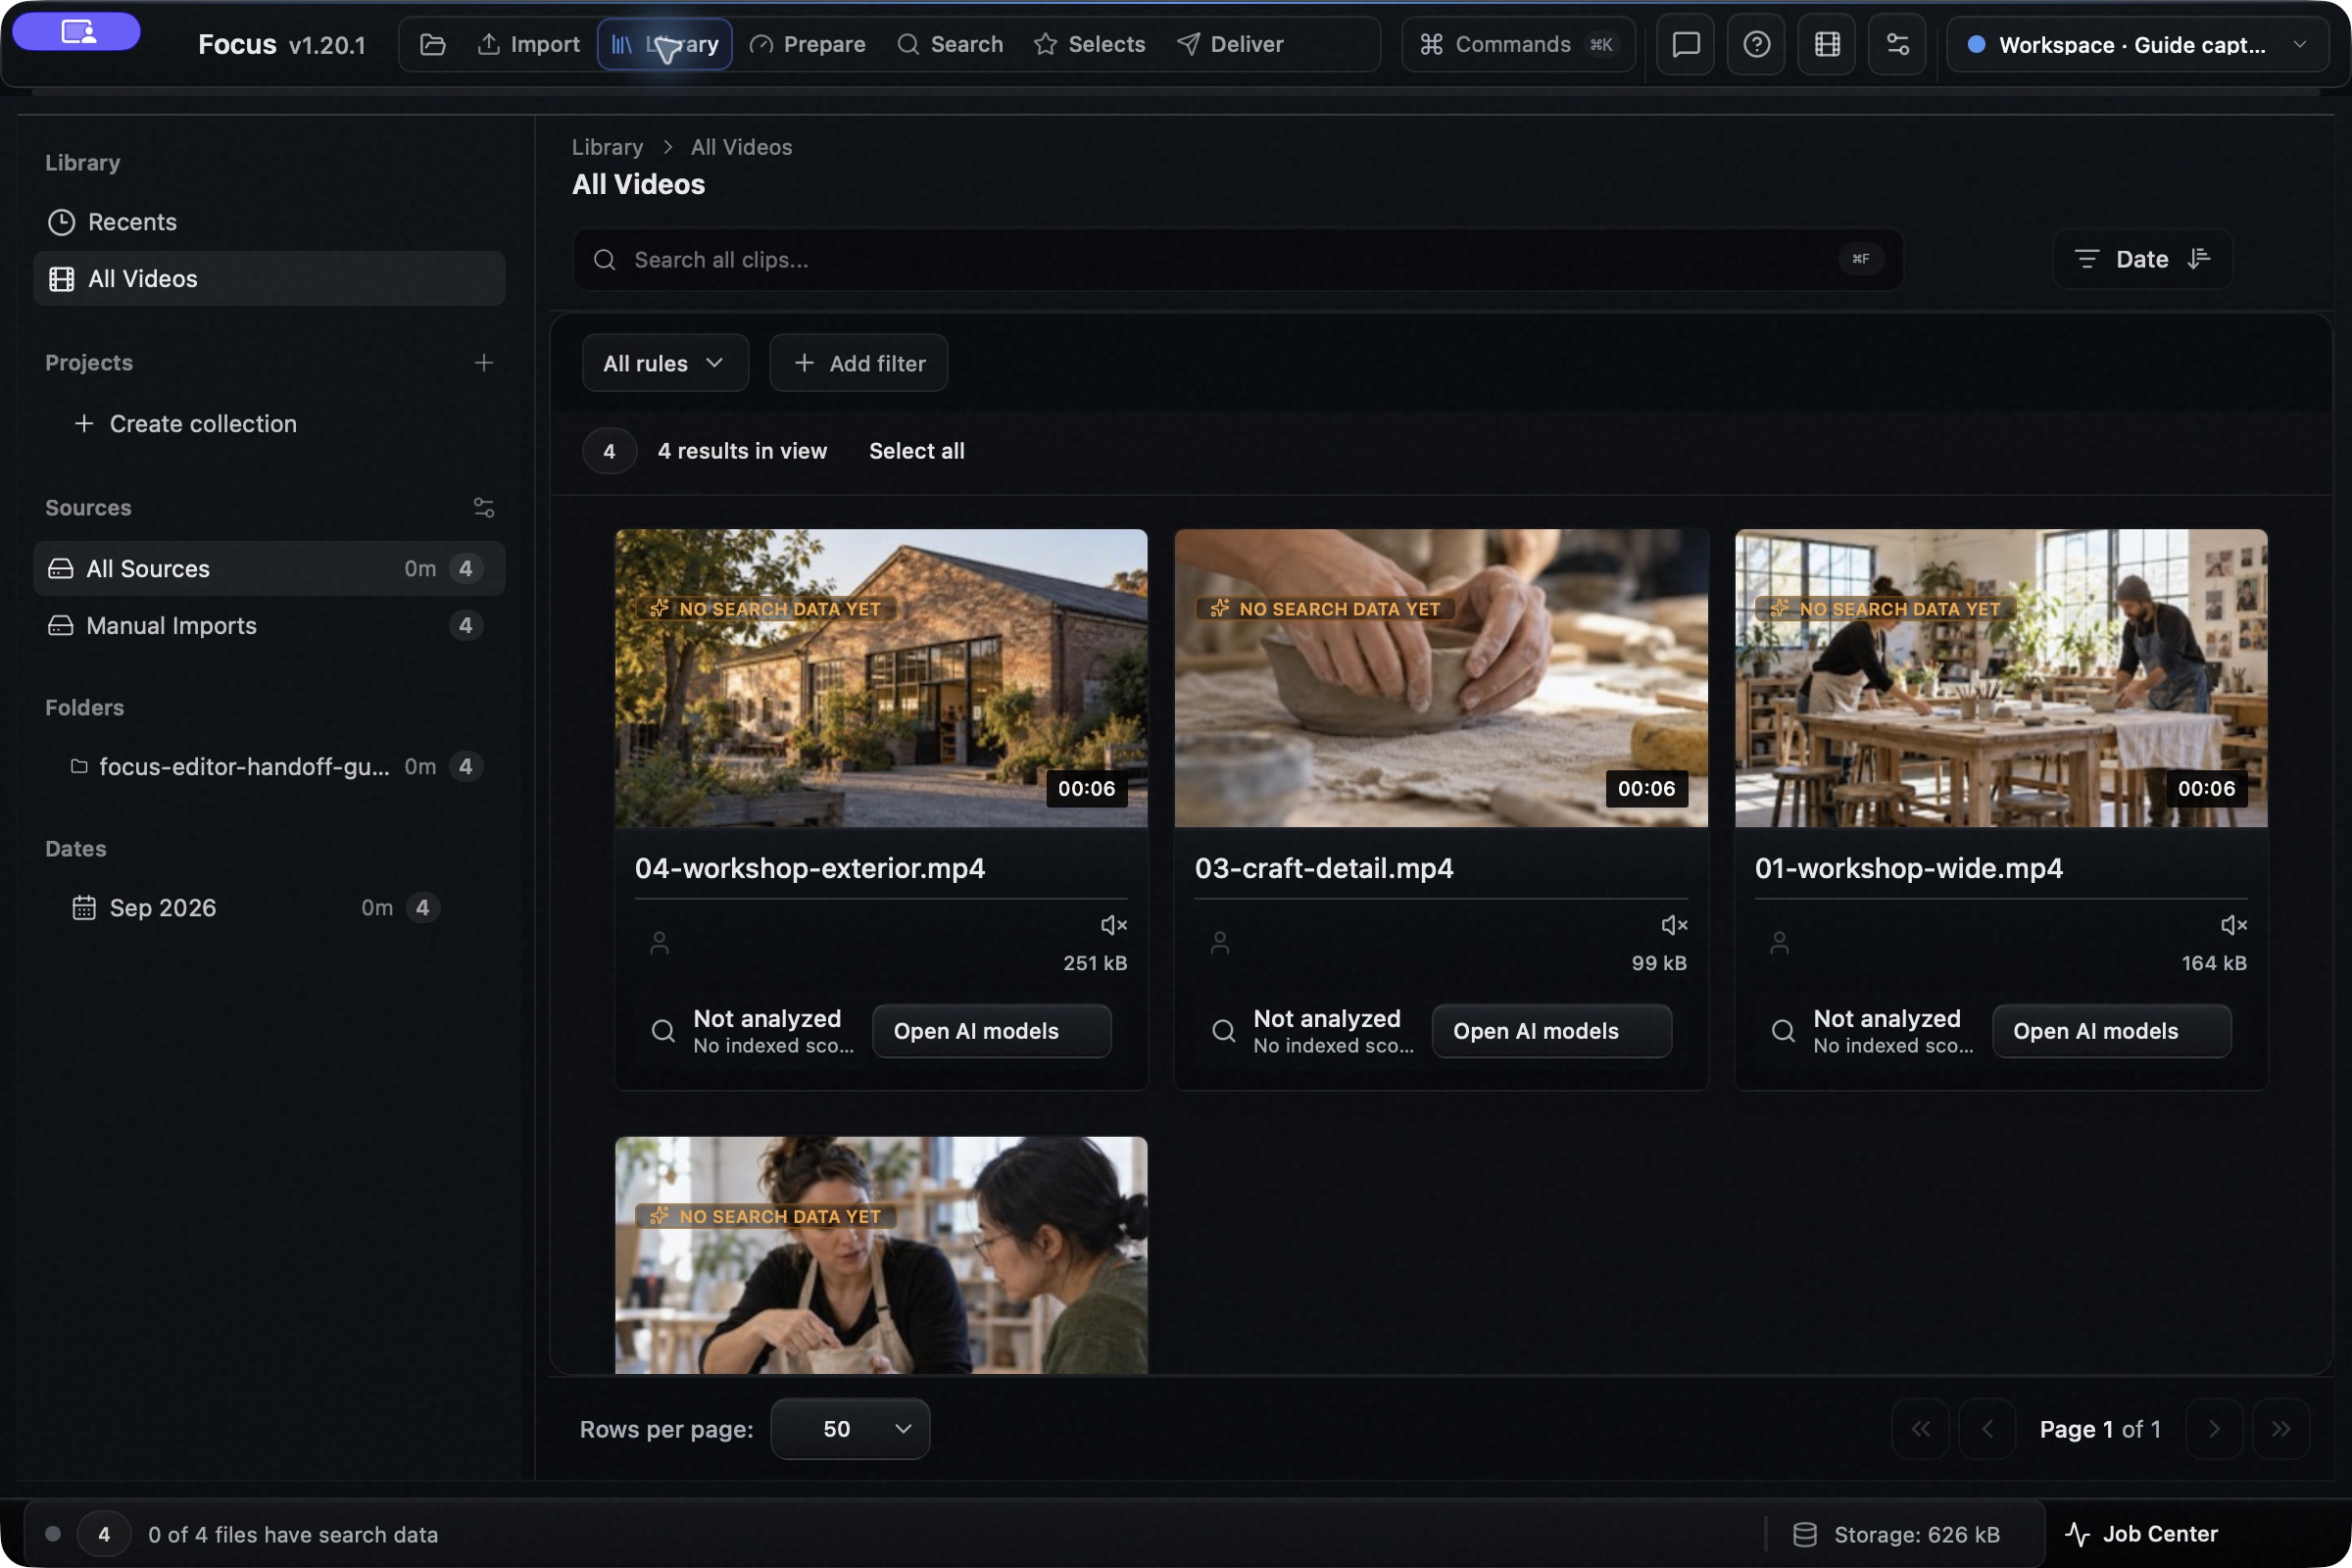Open the Date sort dropdown
The image size is (2352, 1568).
[x=2142, y=259]
